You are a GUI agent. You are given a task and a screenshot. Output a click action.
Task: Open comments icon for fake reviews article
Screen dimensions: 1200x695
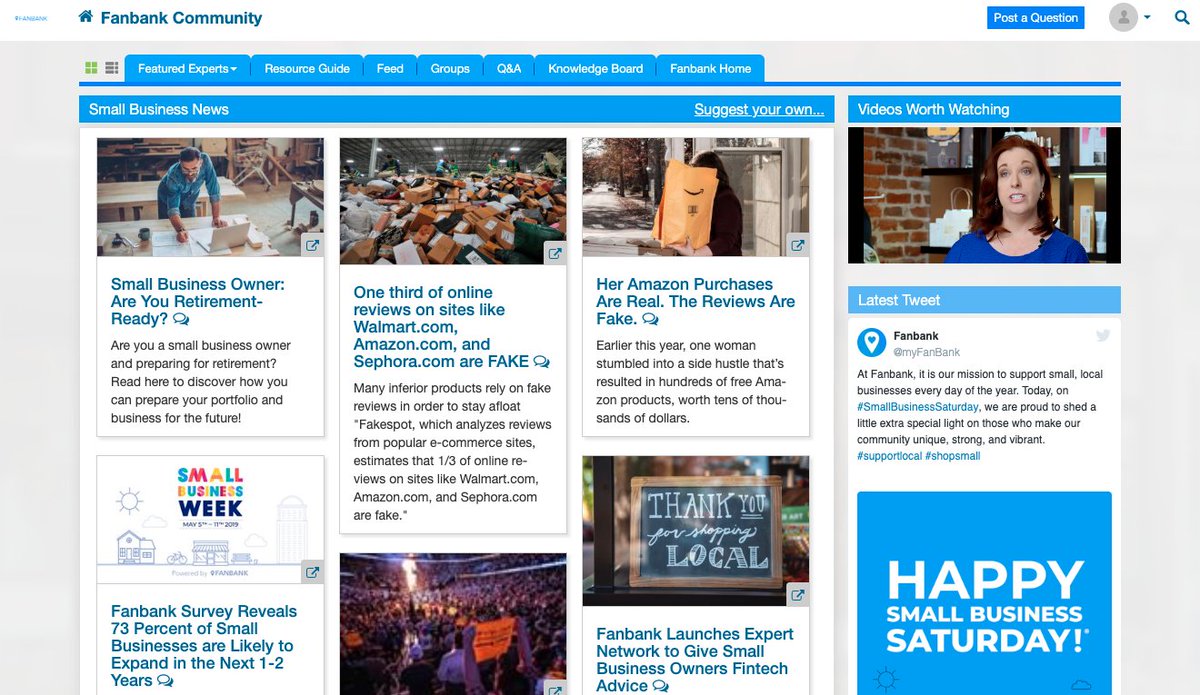pyautogui.click(x=541, y=362)
